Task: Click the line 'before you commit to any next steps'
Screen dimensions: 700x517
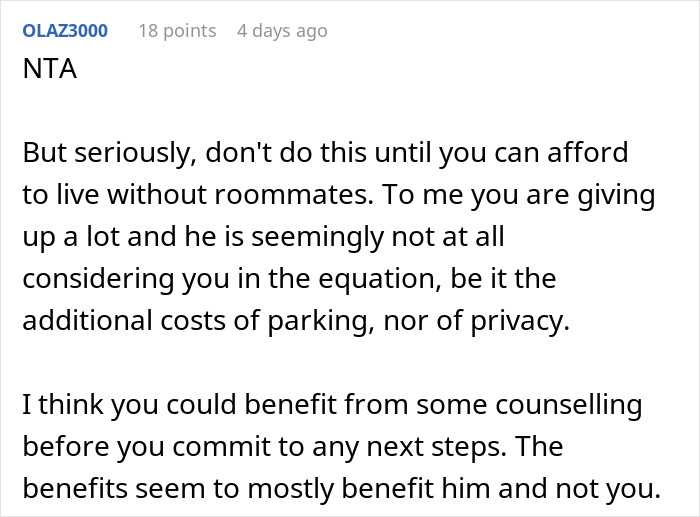Action: pyautogui.click(x=293, y=447)
